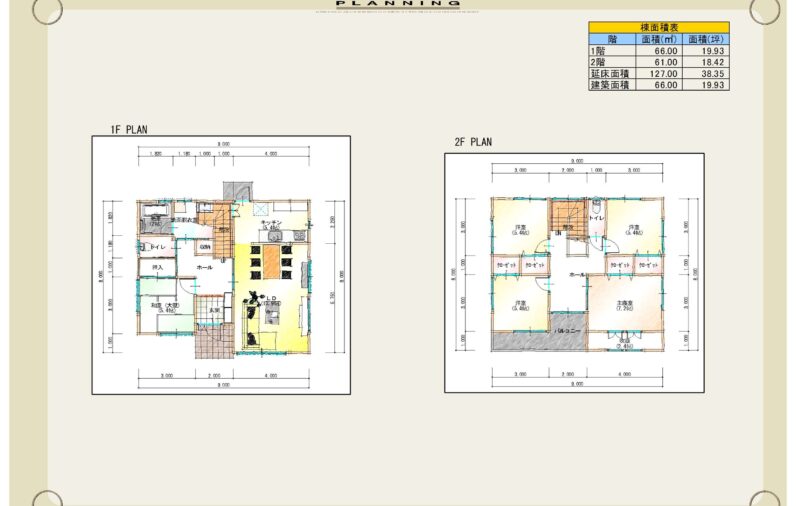Click the LD room label
This screenshot has width=796, height=506.
point(272,298)
